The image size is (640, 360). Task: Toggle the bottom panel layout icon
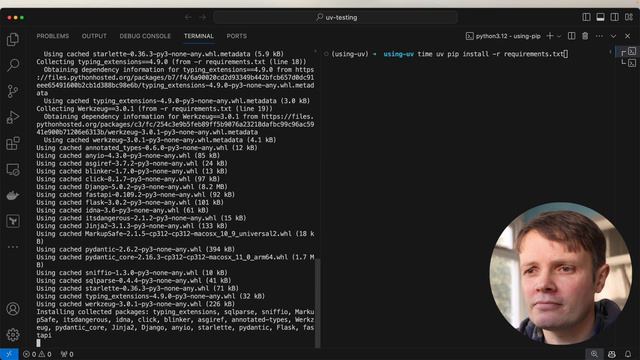(600, 17)
